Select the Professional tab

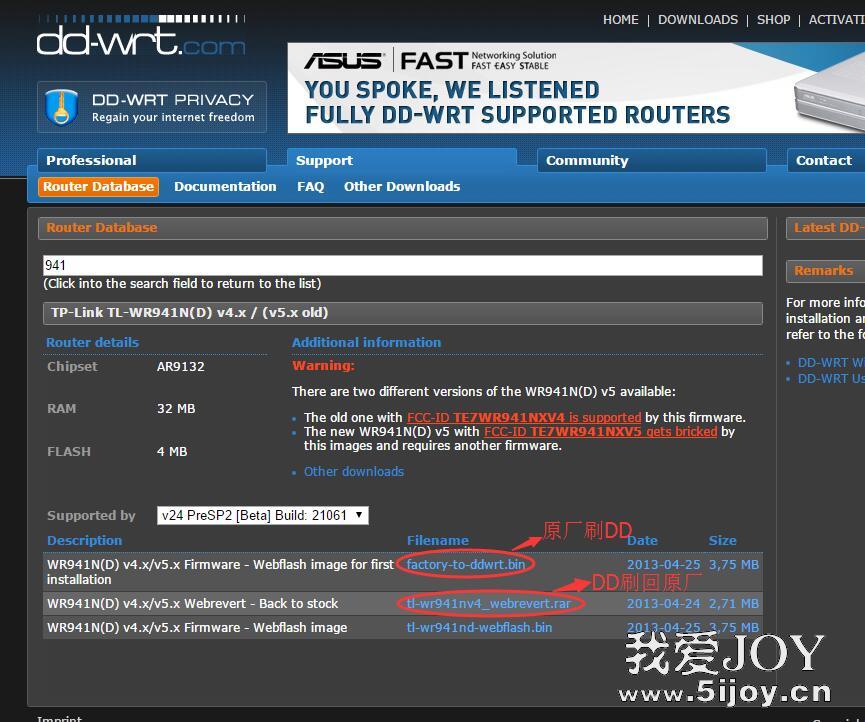click(x=152, y=161)
